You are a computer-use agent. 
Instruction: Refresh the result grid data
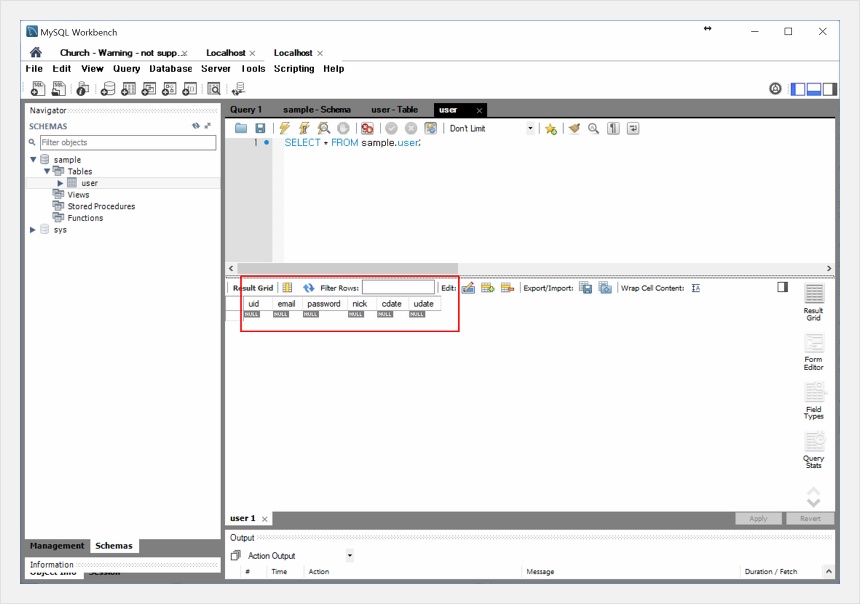(309, 288)
